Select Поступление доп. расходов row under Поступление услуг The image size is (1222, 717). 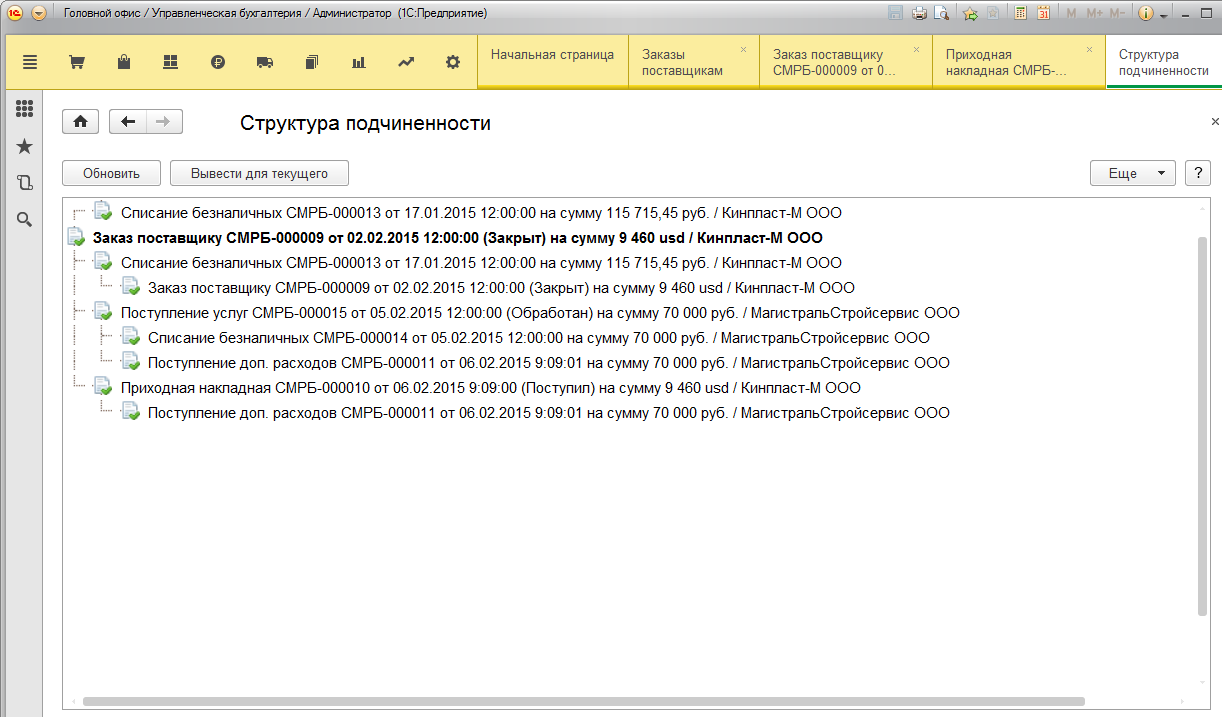click(548, 363)
